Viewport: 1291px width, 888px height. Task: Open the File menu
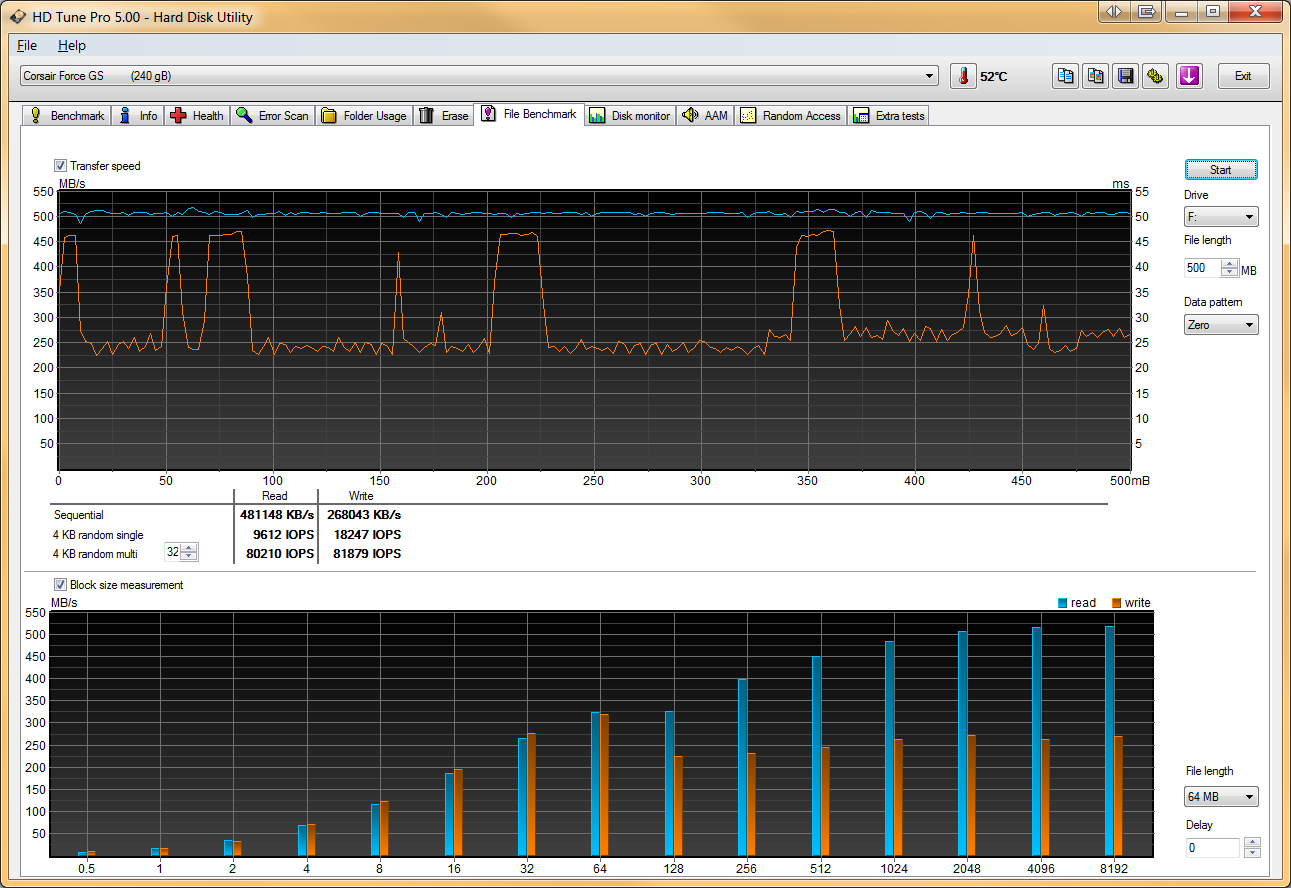click(27, 46)
